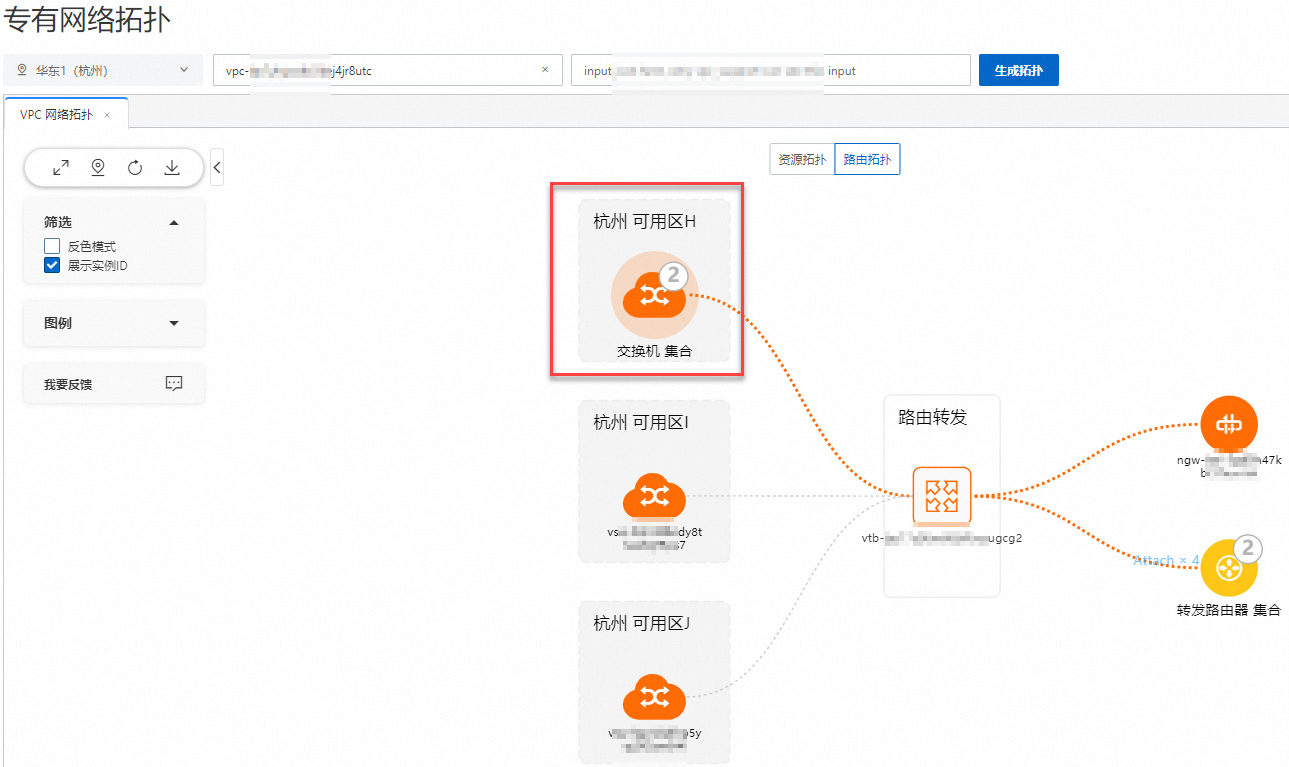Click the 杭州 可用区H label
The height and width of the screenshot is (767, 1289).
coord(644,221)
